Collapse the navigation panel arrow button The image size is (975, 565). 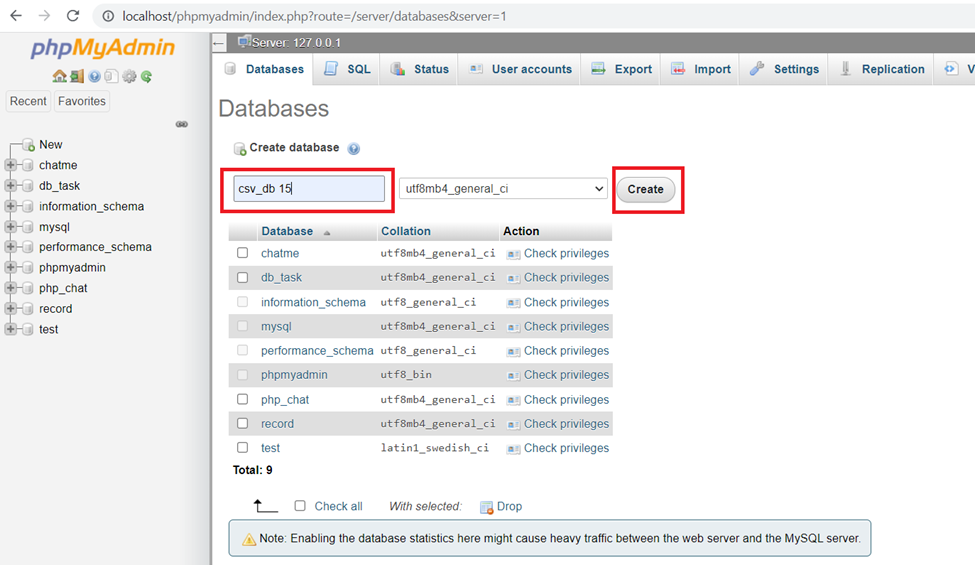[219, 43]
